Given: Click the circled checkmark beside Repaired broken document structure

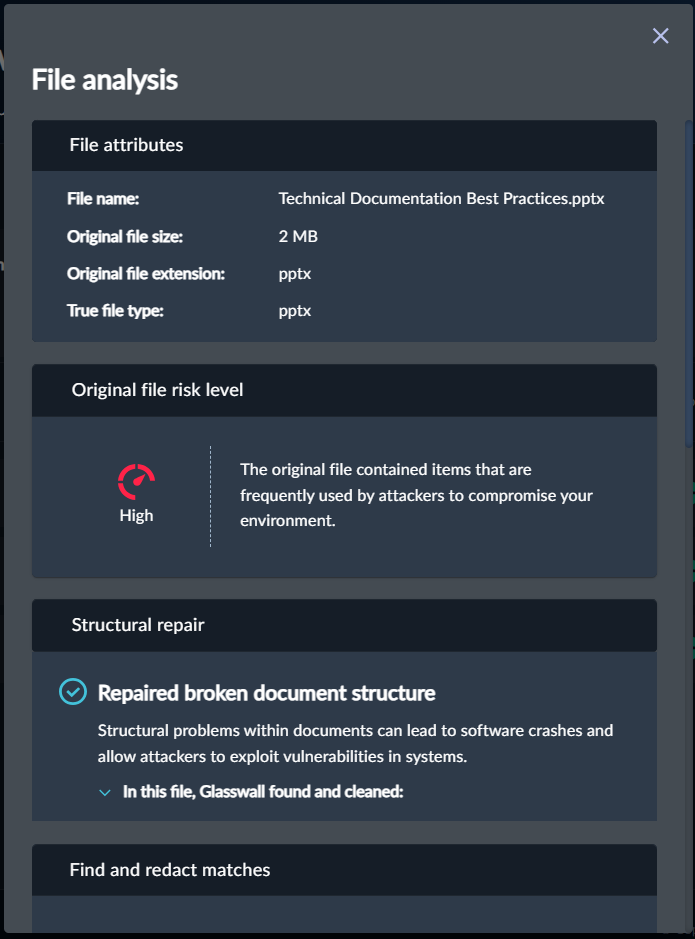Looking at the screenshot, I should [x=73, y=692].
